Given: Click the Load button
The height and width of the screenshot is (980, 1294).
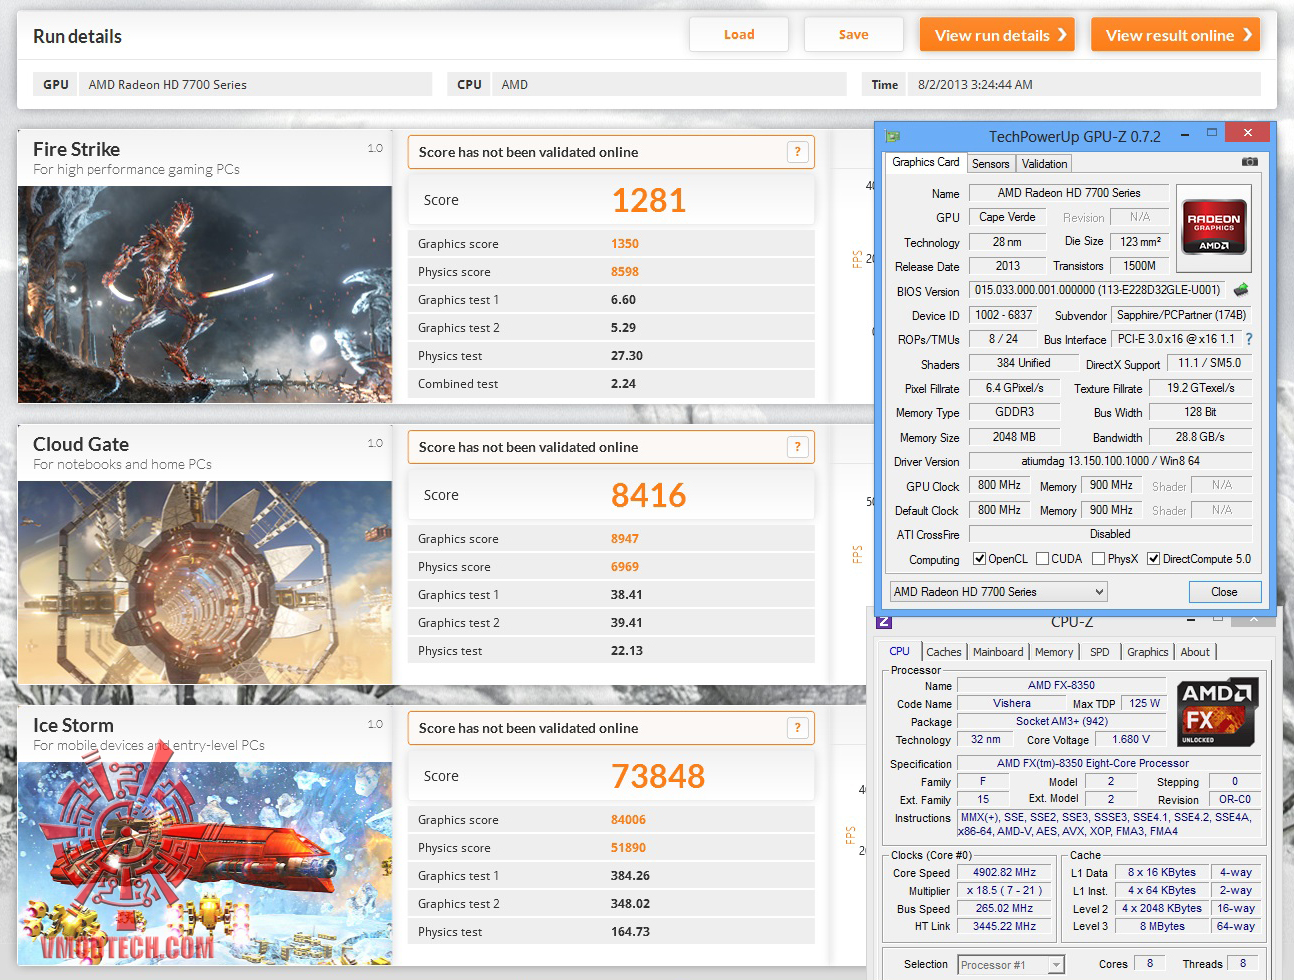Looking at the screenshot, I should 739,34.
